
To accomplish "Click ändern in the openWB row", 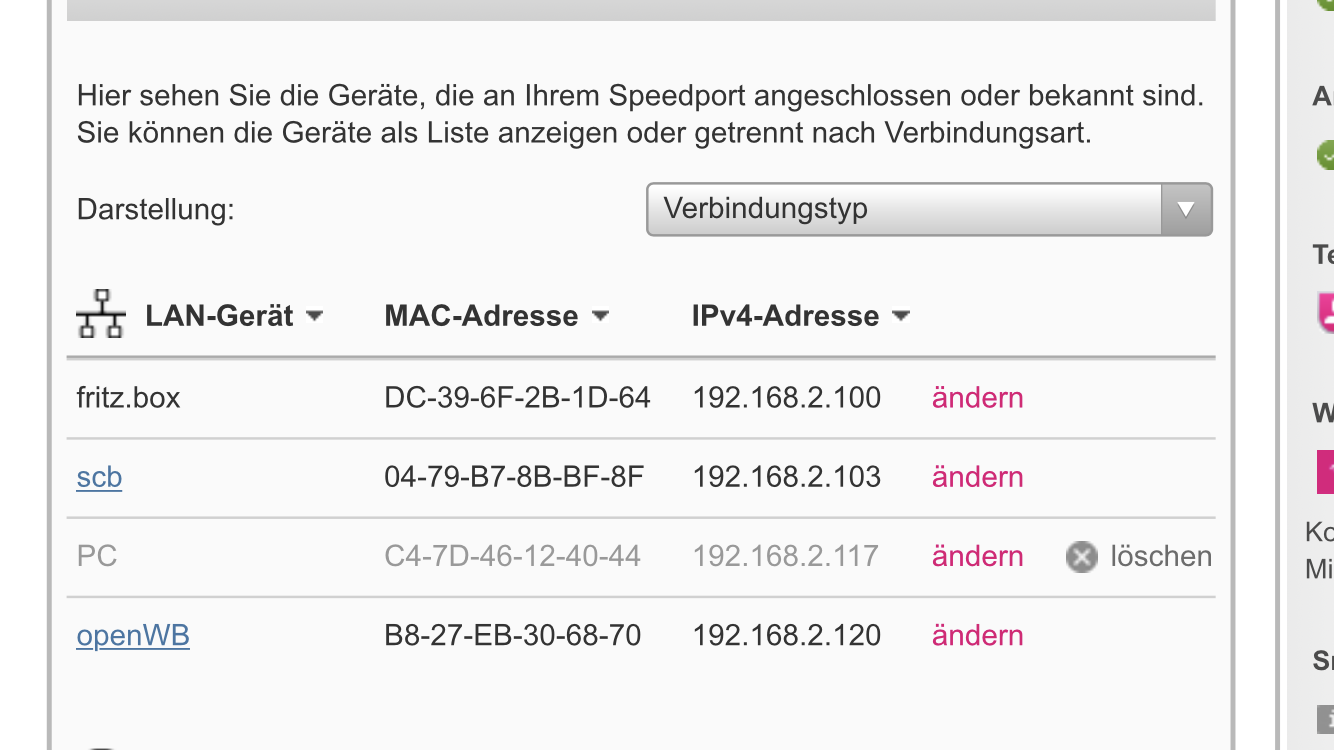I will pyautogui.click(x=977, y=635).
